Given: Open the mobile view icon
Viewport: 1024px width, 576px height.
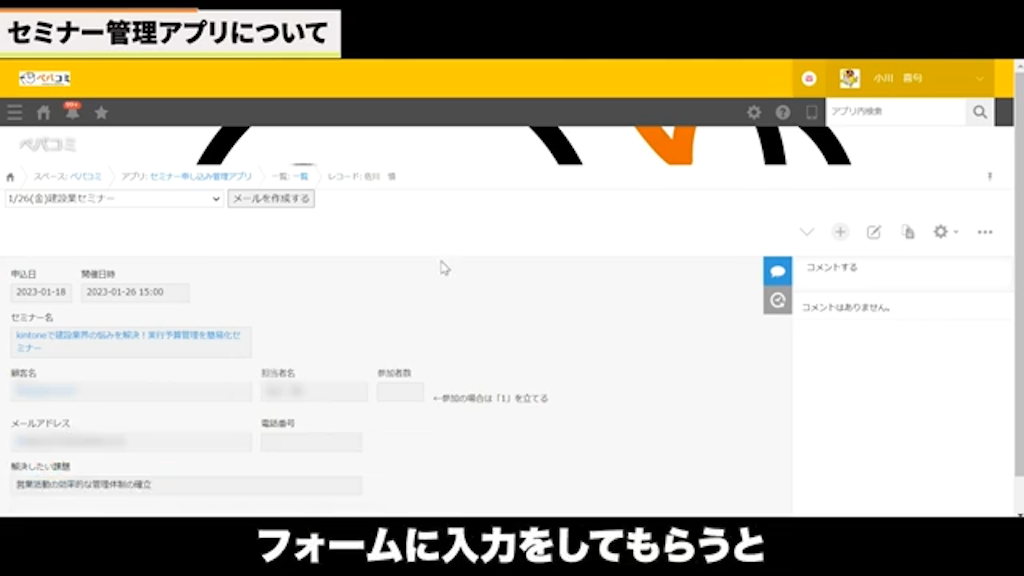Looking at the screenshot, I should tap(810, 112).
